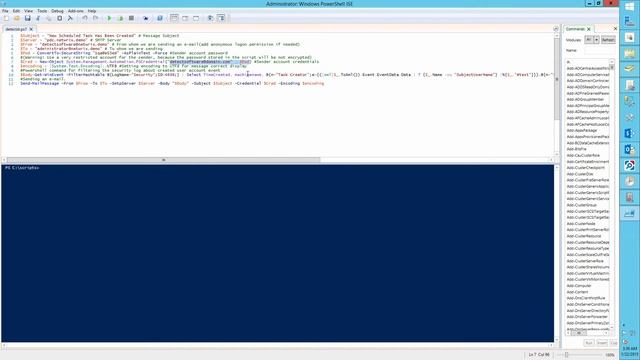Click the Name input field in Commands pane
The image size is (640, 360).
pyautogui.click(x=599, y=51)
